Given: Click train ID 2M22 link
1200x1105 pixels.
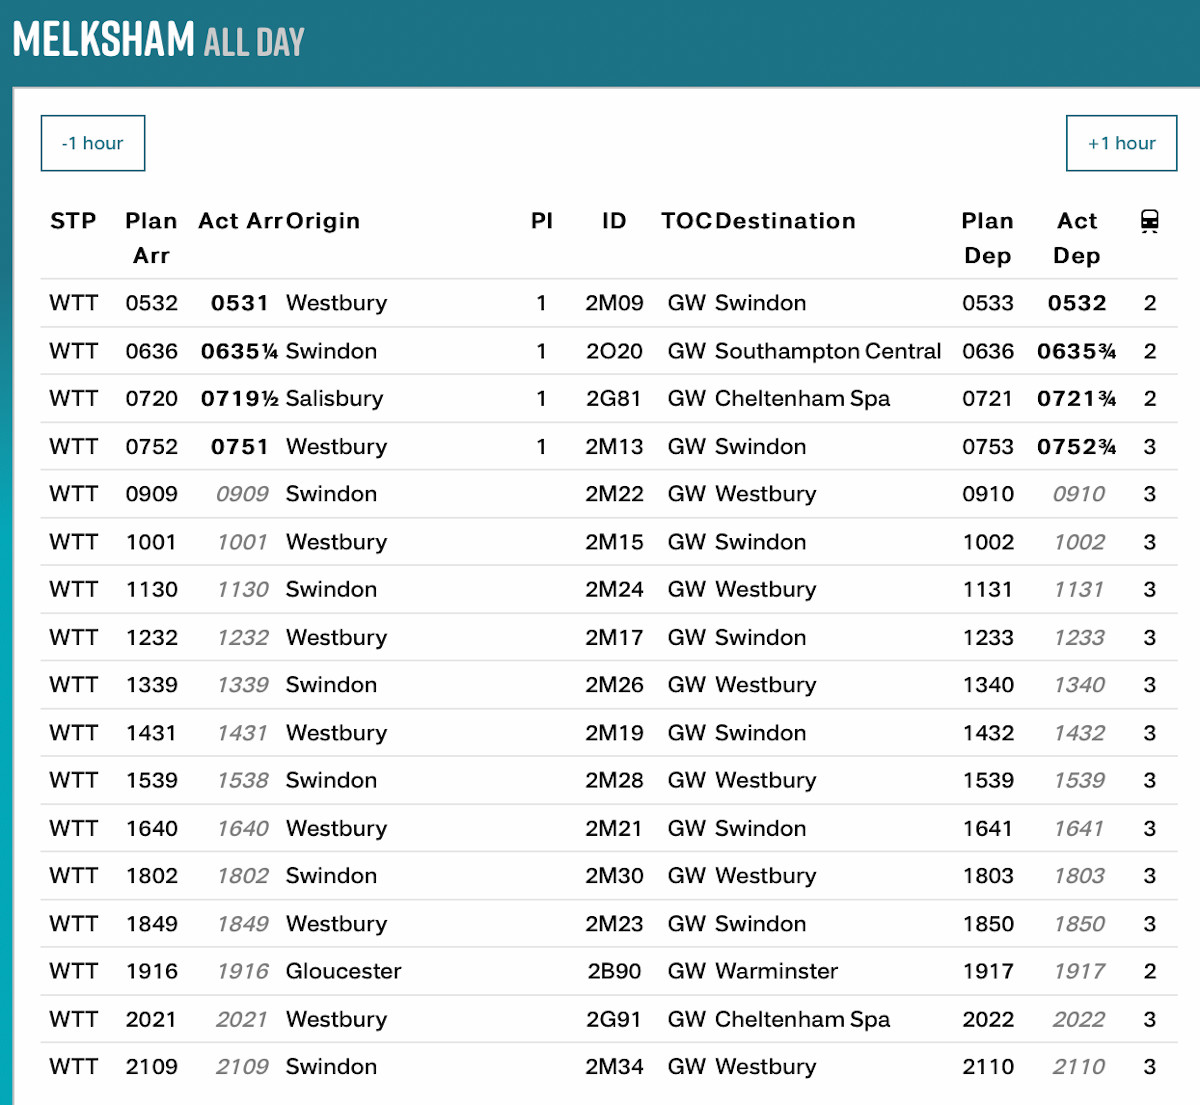Looking at the screenshot, I should [x=614, y=494].
